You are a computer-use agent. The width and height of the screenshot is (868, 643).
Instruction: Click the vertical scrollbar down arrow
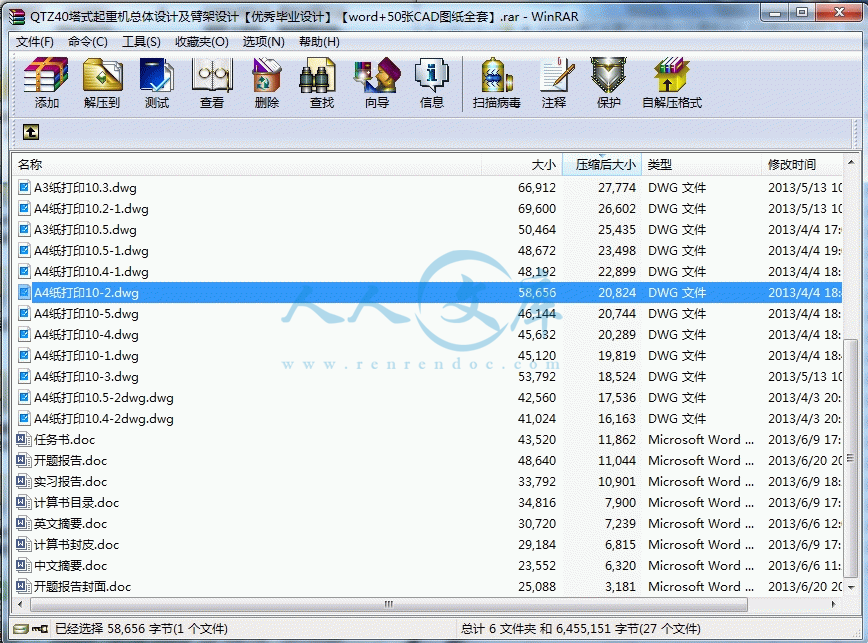(851, 588)
